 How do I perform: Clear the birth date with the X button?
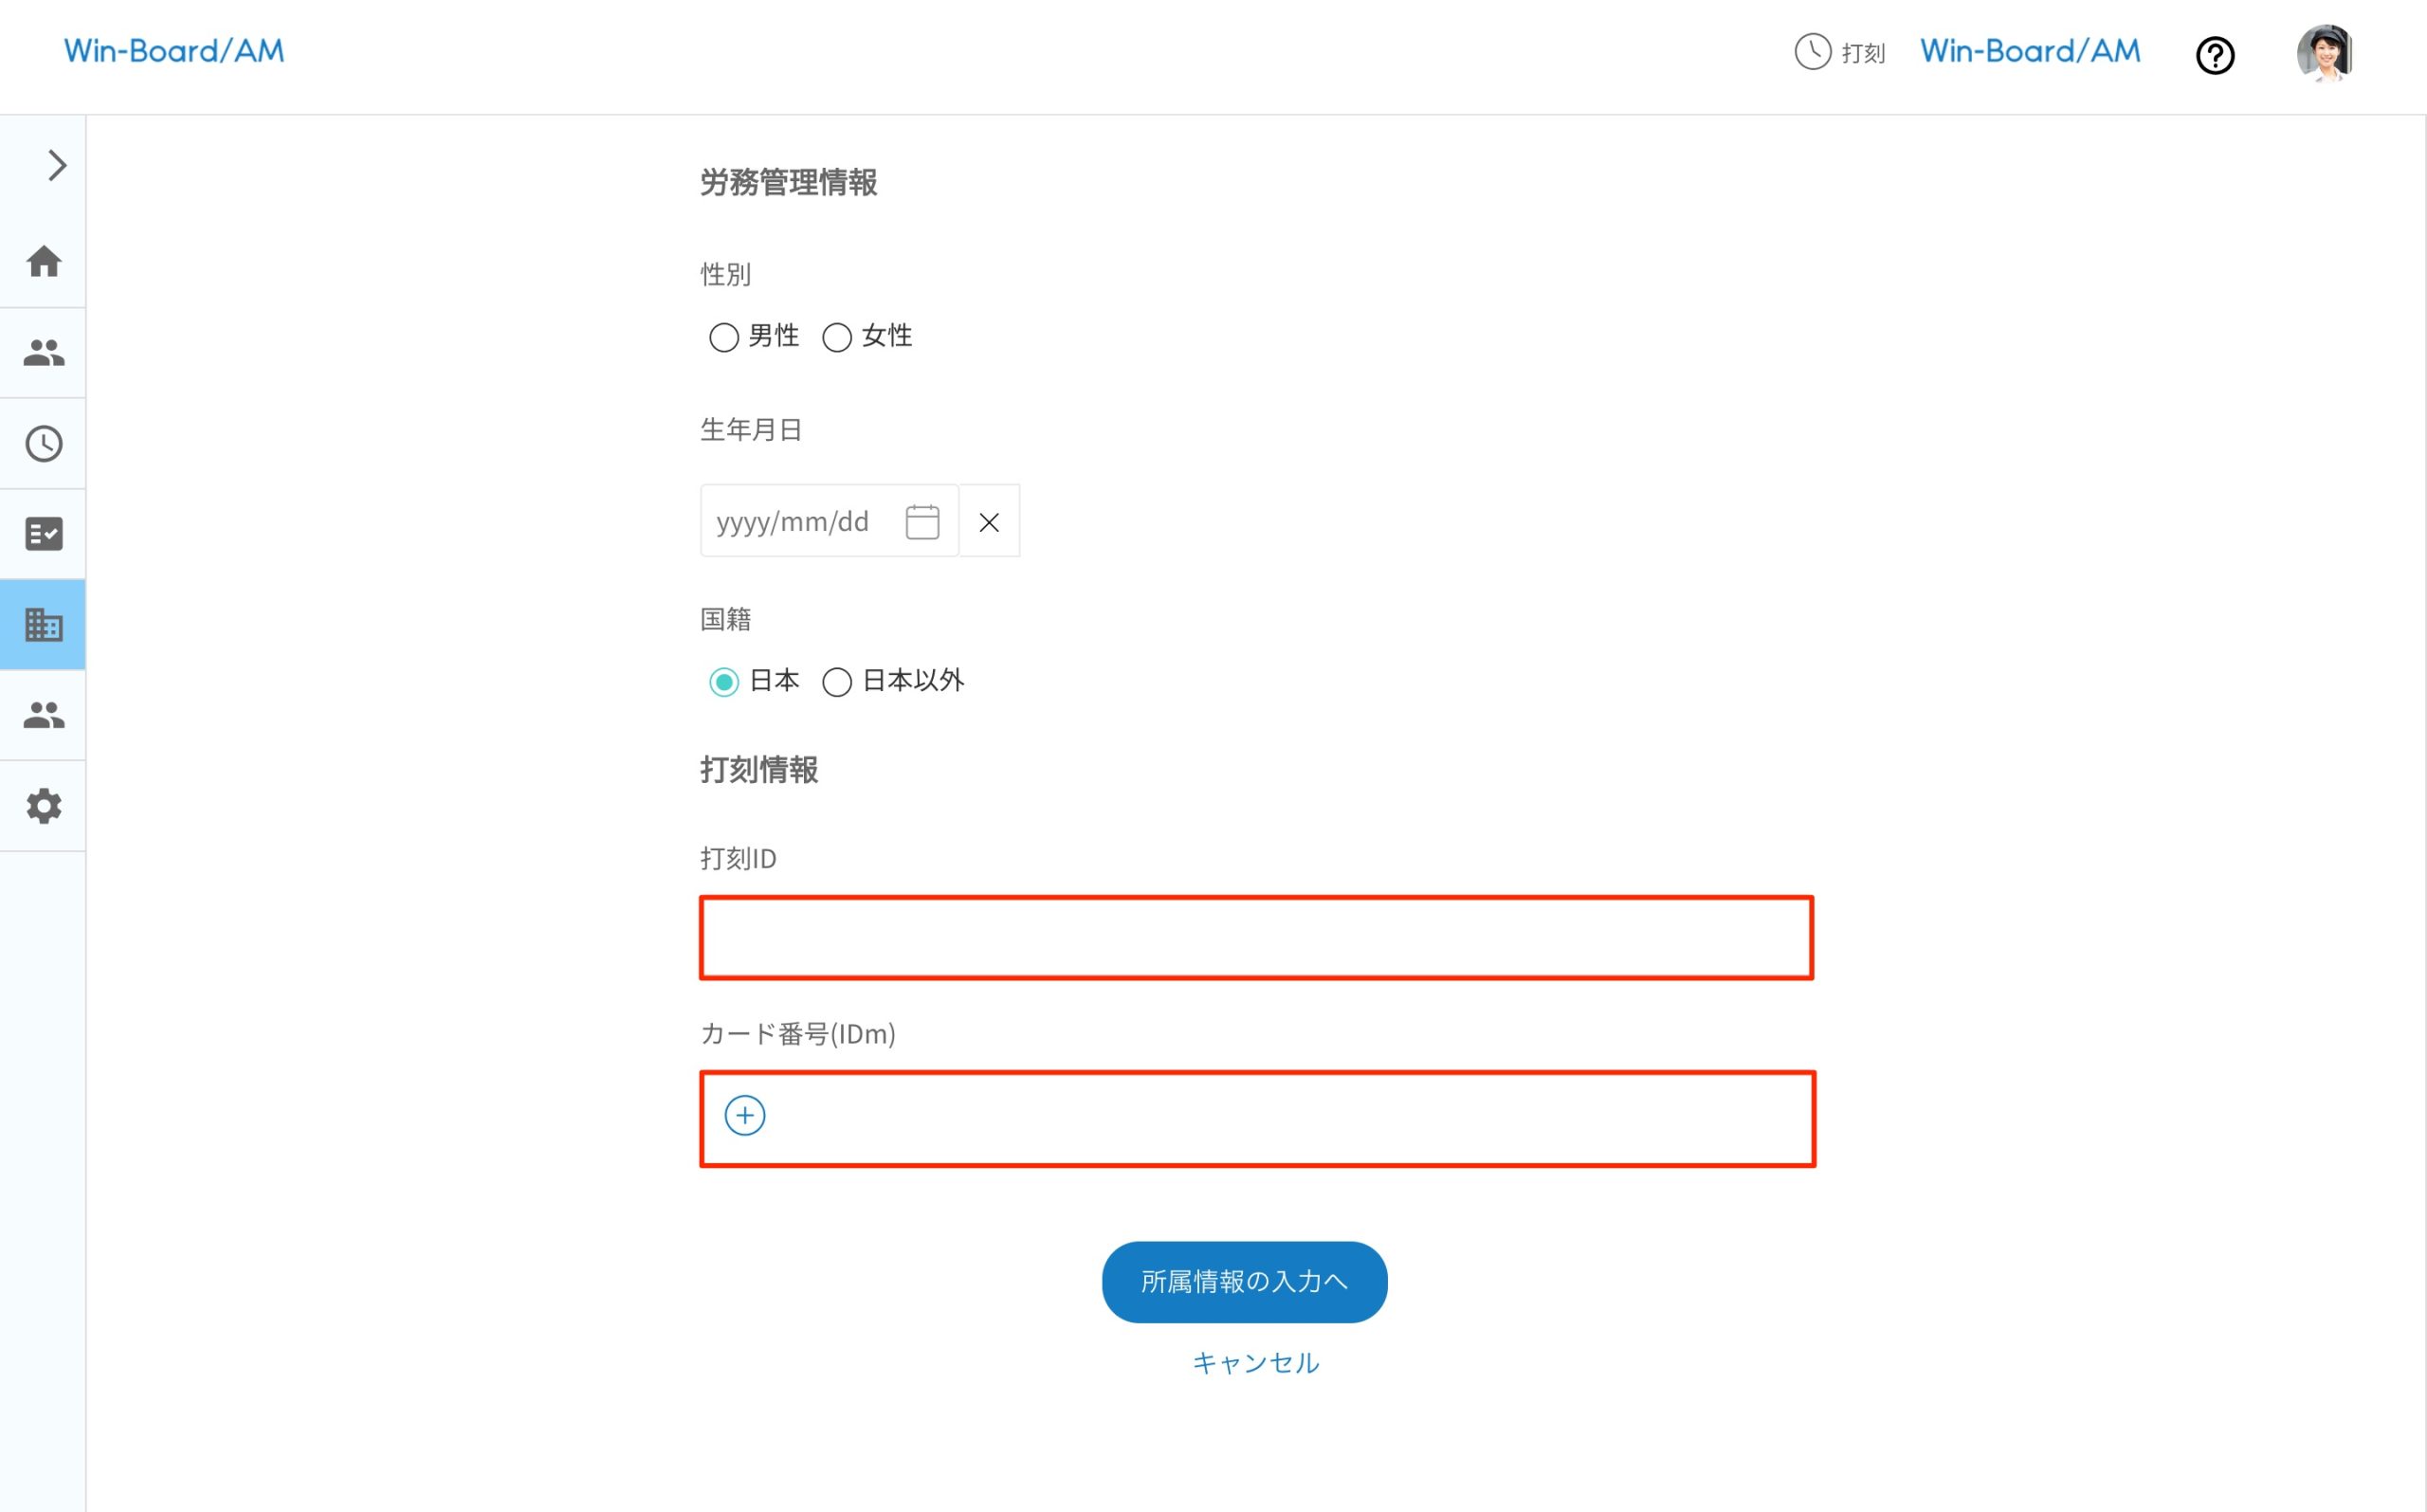[x=988, y=522]
